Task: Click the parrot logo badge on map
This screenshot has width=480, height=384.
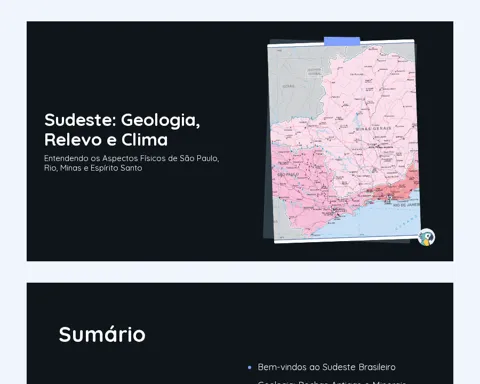Action: [x=426, y=237]
